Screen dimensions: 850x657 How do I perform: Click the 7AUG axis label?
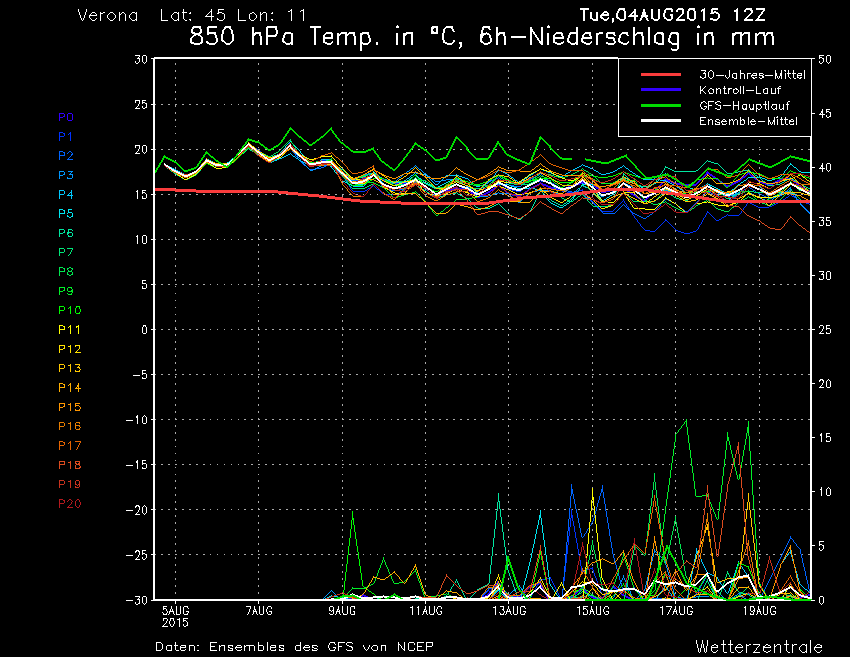point(259,611)
